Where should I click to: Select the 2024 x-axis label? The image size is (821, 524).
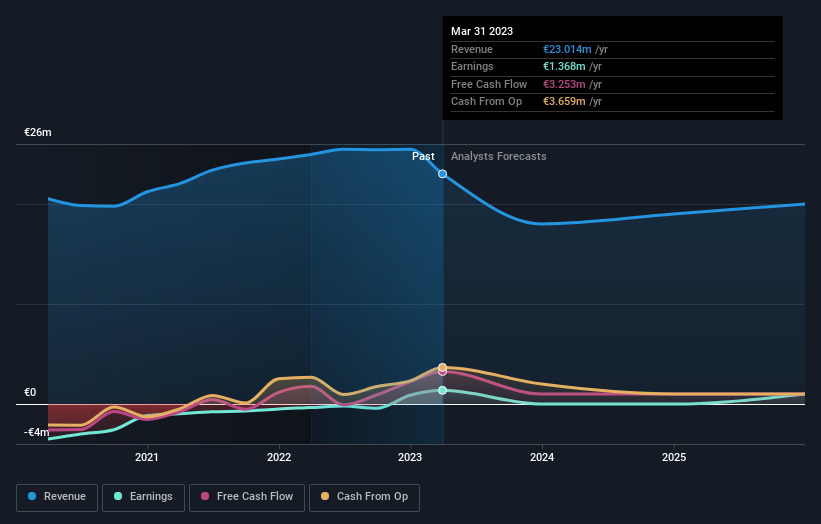(542, 457)
